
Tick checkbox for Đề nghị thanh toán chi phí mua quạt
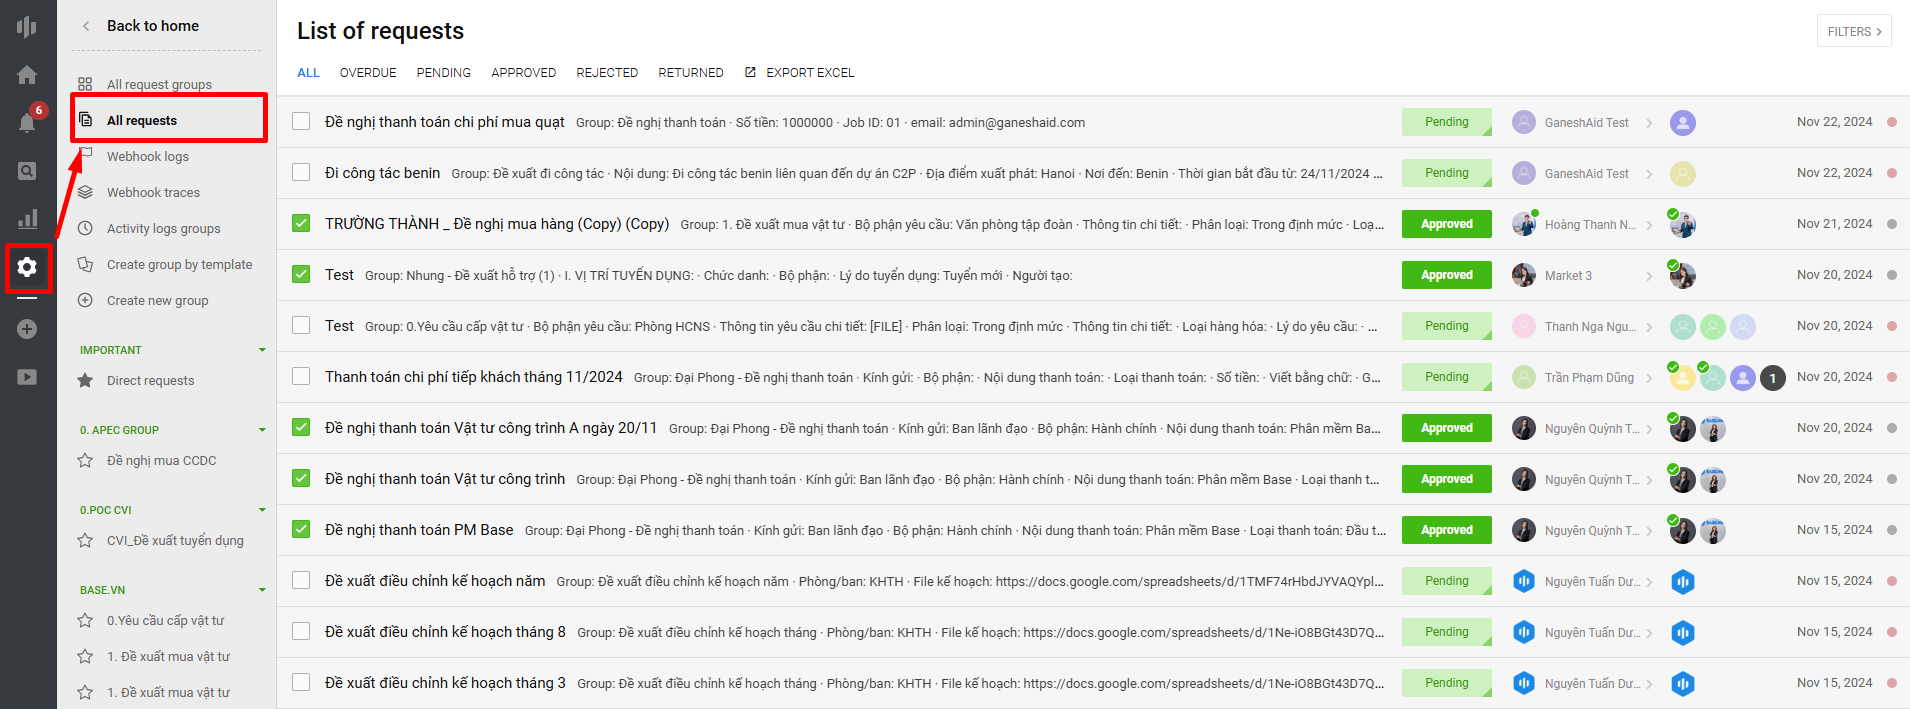[301, 121]
